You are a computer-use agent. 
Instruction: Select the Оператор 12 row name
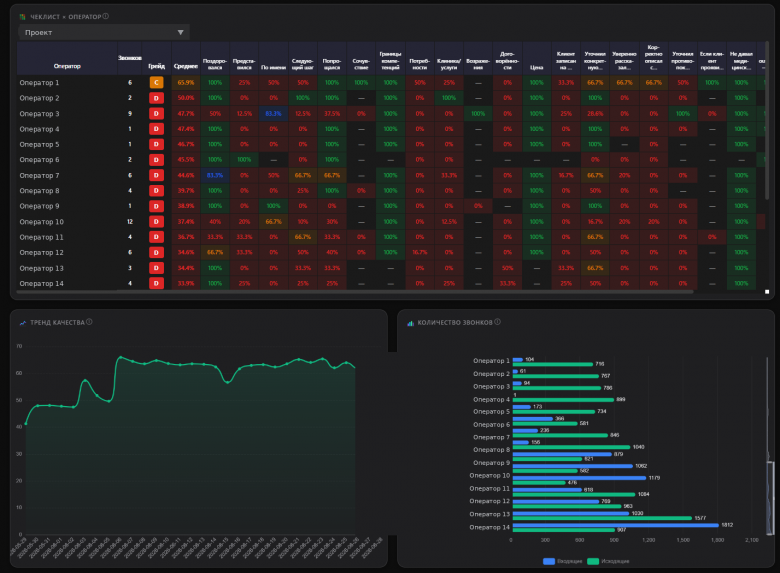pyautogui.click(x=41, y=252)
